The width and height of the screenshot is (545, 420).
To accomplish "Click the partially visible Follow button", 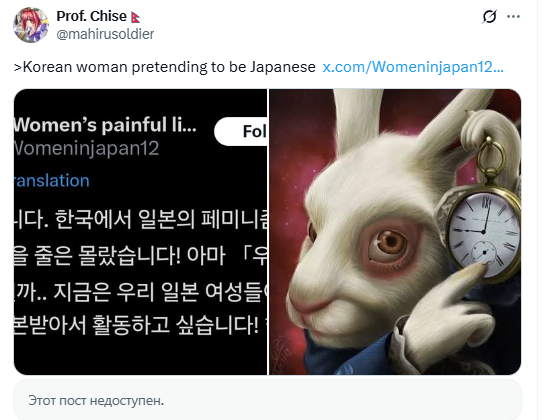I will 241,131.
